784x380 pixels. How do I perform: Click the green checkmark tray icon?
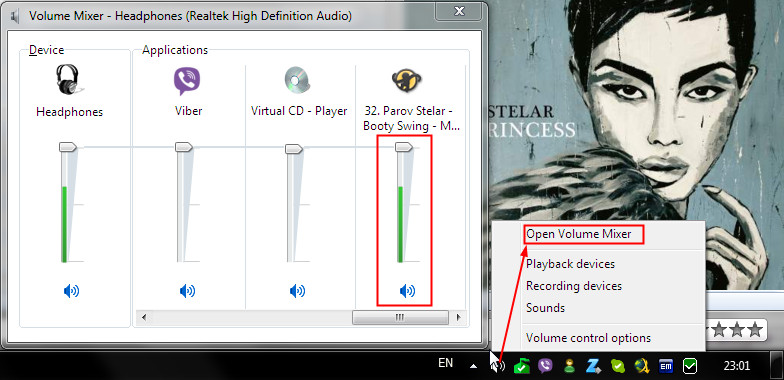click(690, 366)
